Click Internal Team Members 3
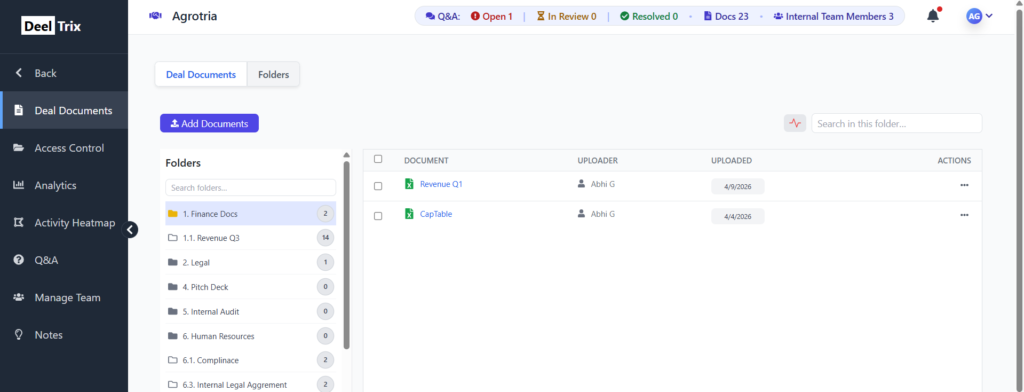This screenshot has width=1024, height=392. pyautogui.click(x=833, y=16)
